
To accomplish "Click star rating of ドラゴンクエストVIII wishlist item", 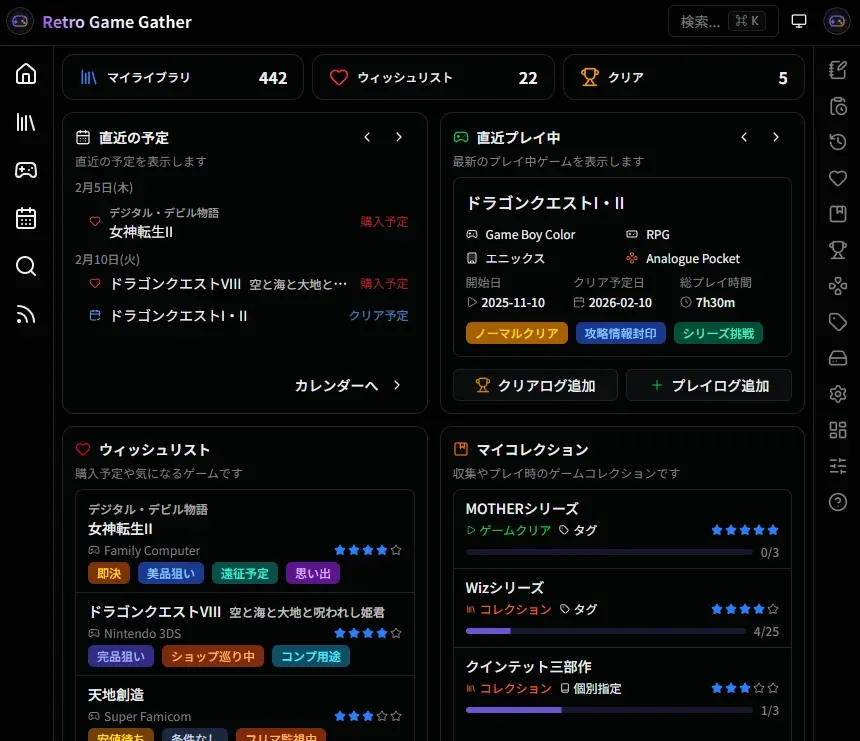I will 368,633.
